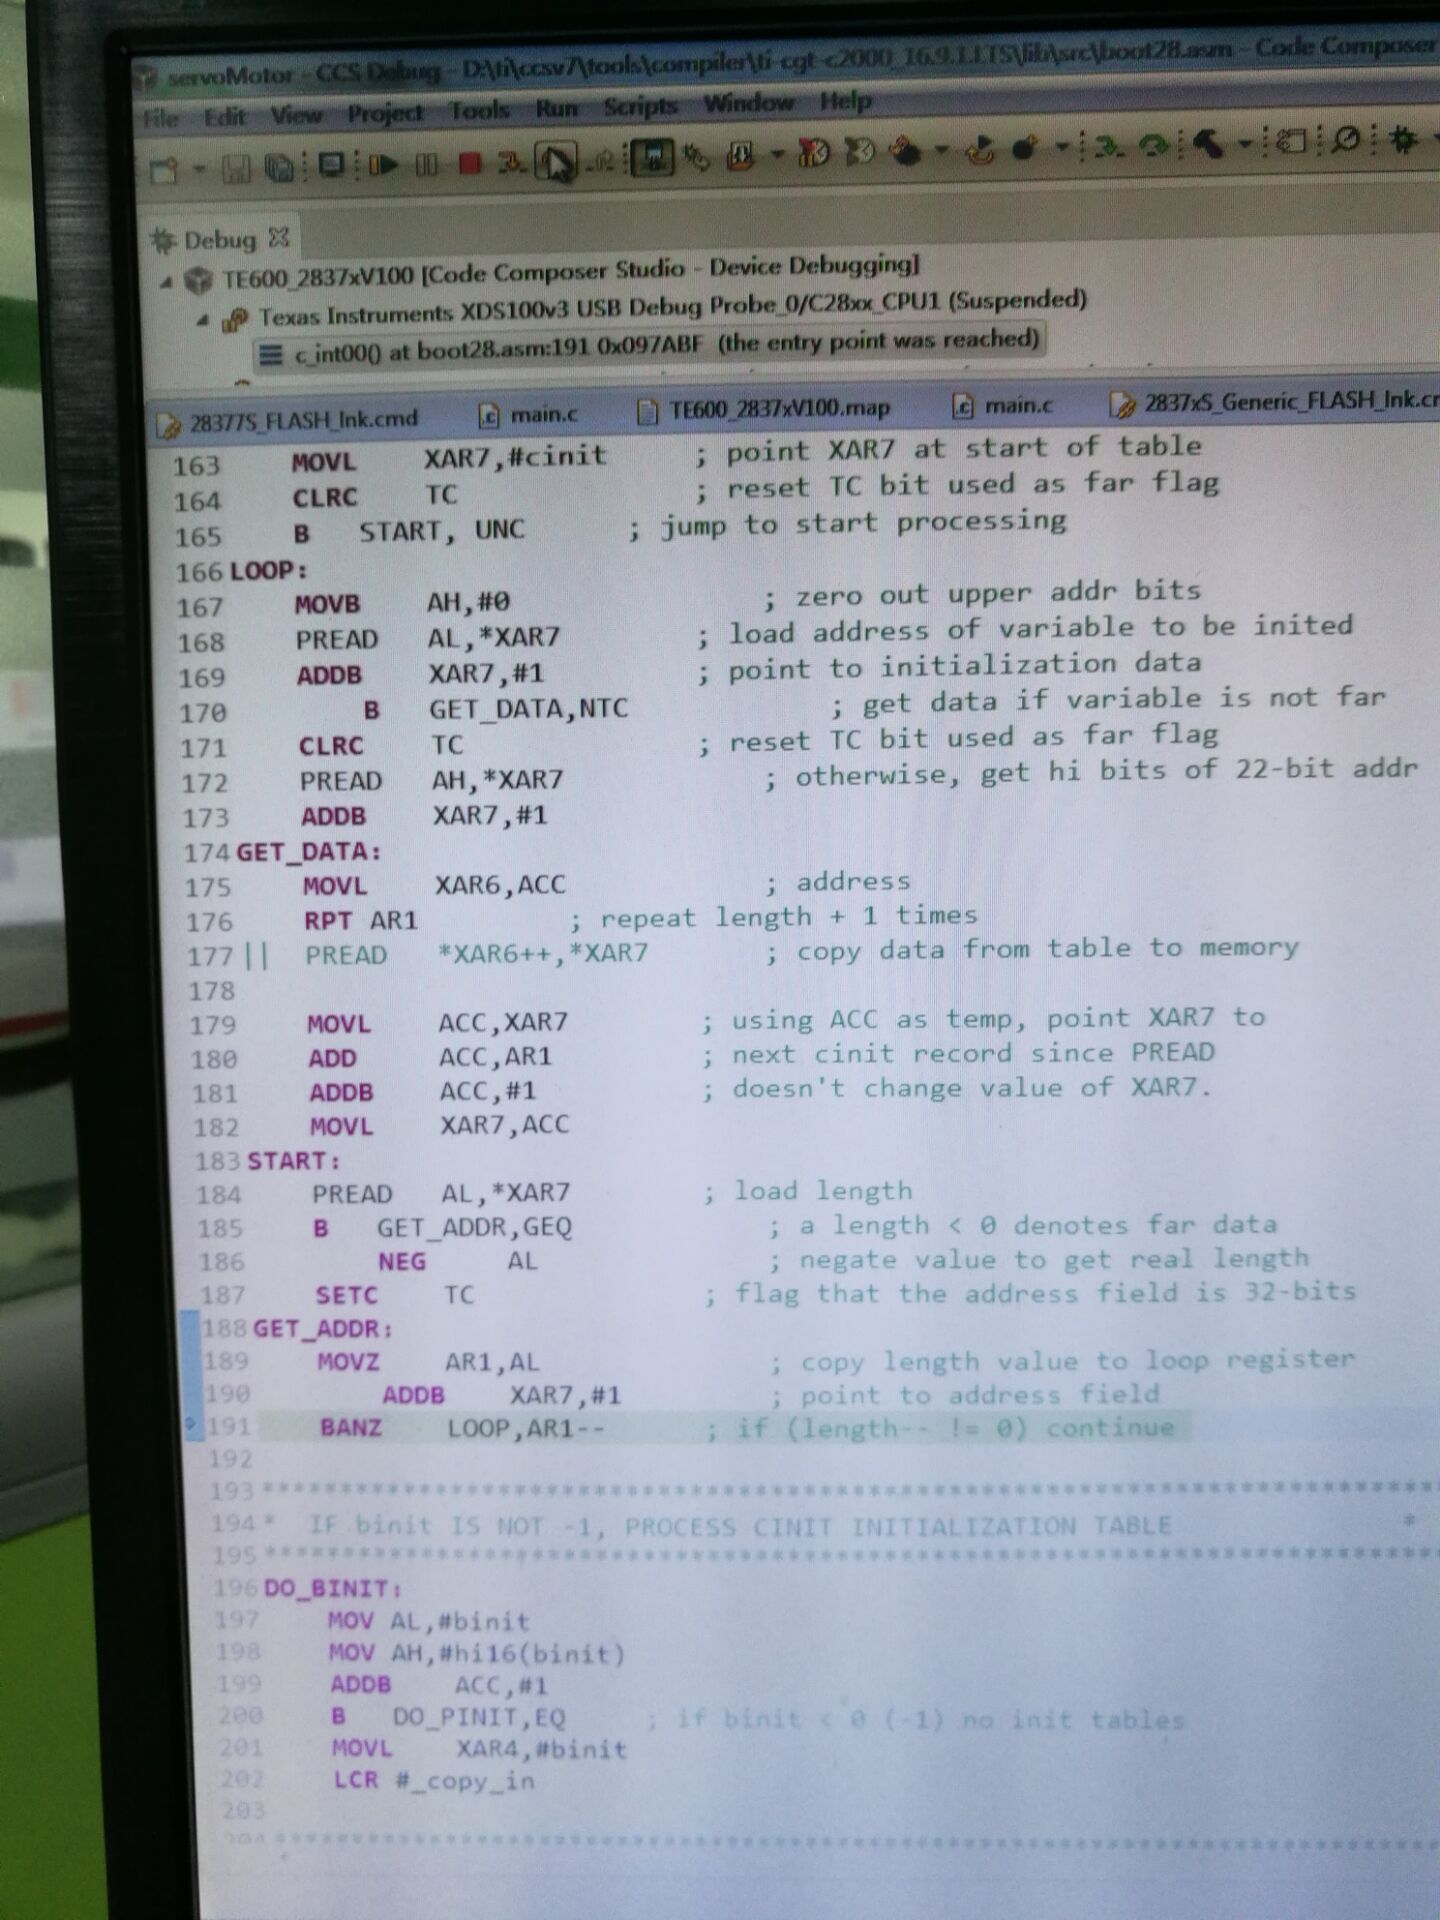
Task: Open the dropdown beside the Build hammer
Action: (x=1245, y=144)
